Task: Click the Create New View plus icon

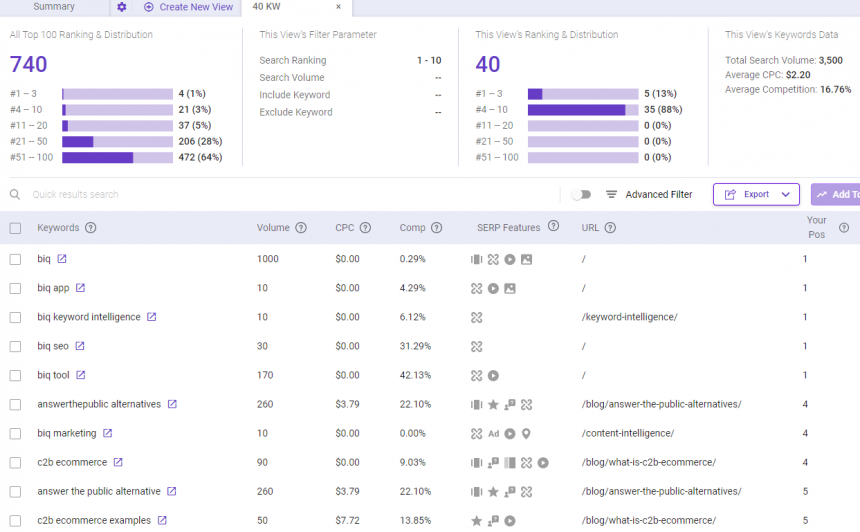Action: click(149, 7)
